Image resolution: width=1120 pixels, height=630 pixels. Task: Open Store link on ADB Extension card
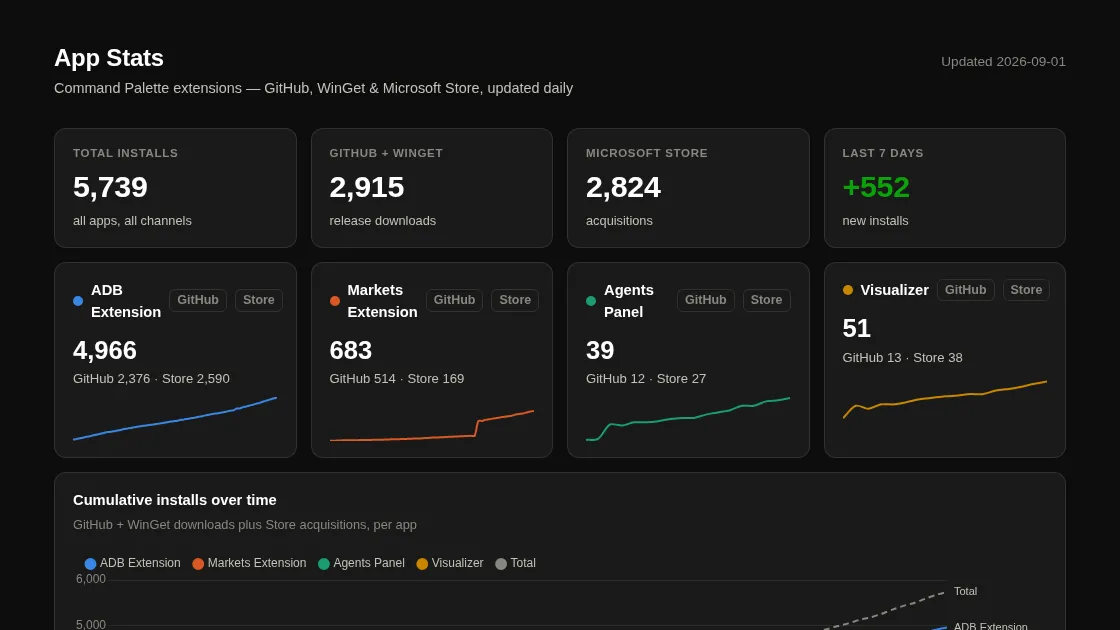(259, 300)
